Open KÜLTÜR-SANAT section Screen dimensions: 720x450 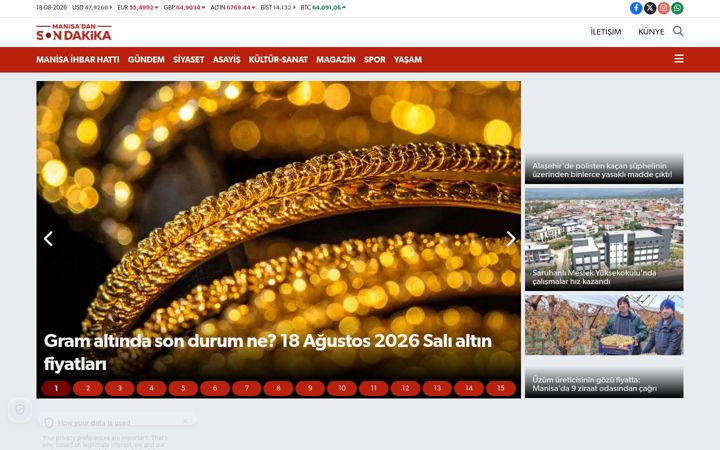[x=278, y=60]
